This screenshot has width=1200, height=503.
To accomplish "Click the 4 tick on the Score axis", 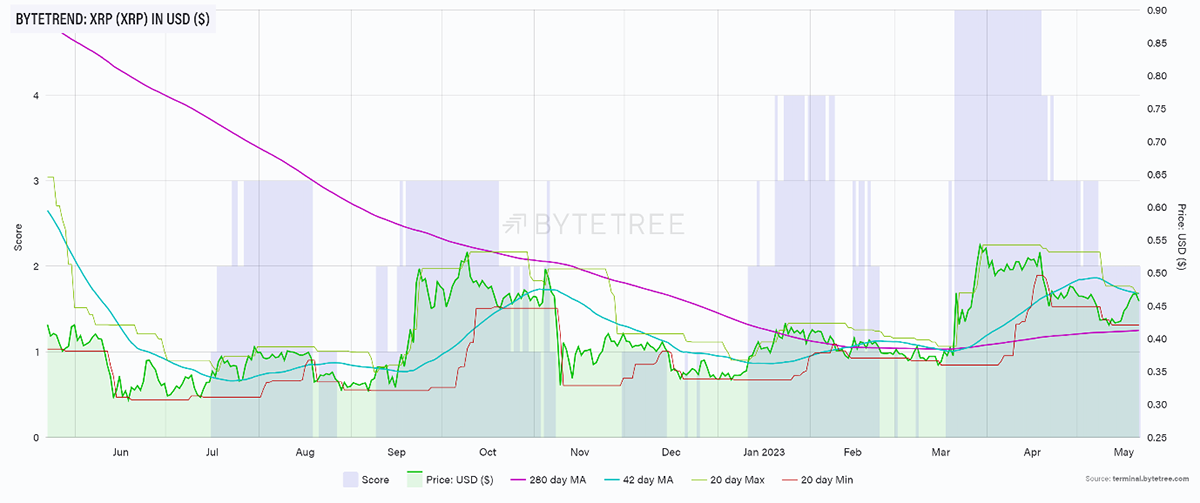I will [x=36, y=96].
